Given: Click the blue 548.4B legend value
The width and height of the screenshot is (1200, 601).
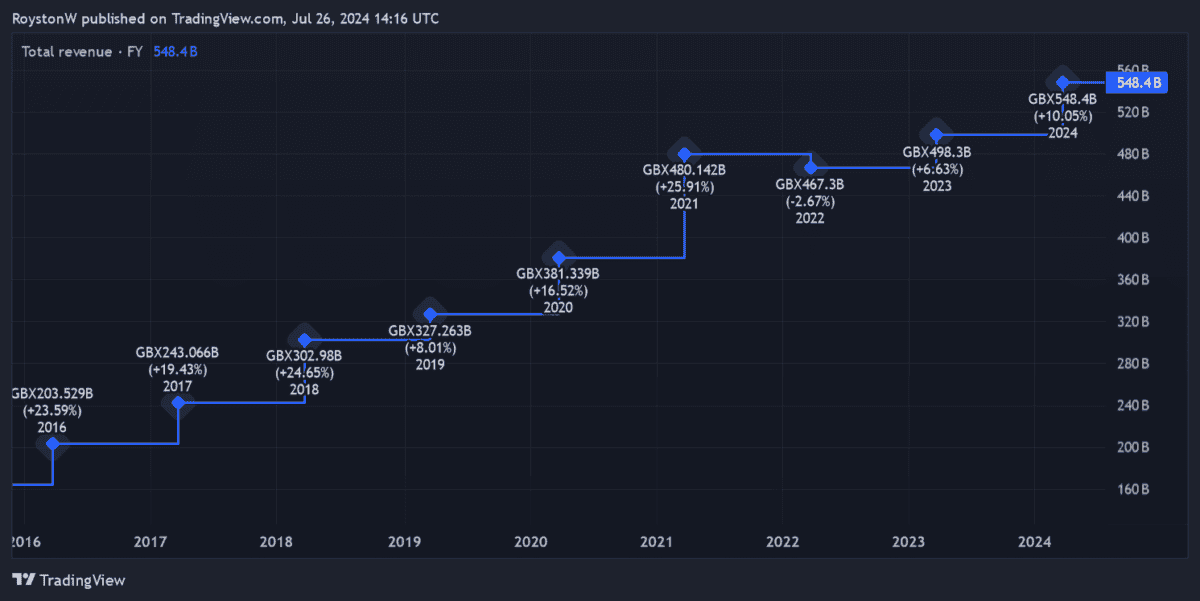Looking at the screenshot, I should 175,51.
